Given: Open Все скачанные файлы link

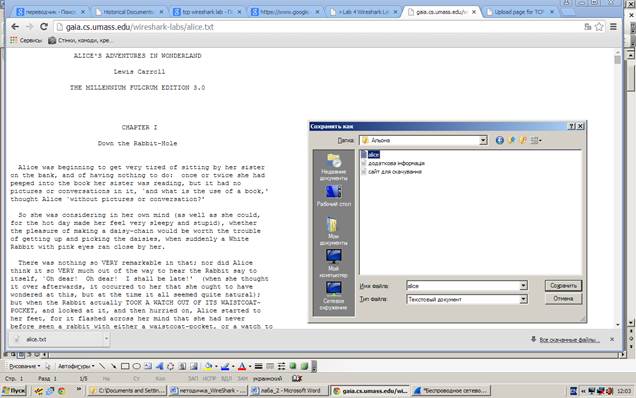Looking at the screenshot, I should tap(569, 340).
